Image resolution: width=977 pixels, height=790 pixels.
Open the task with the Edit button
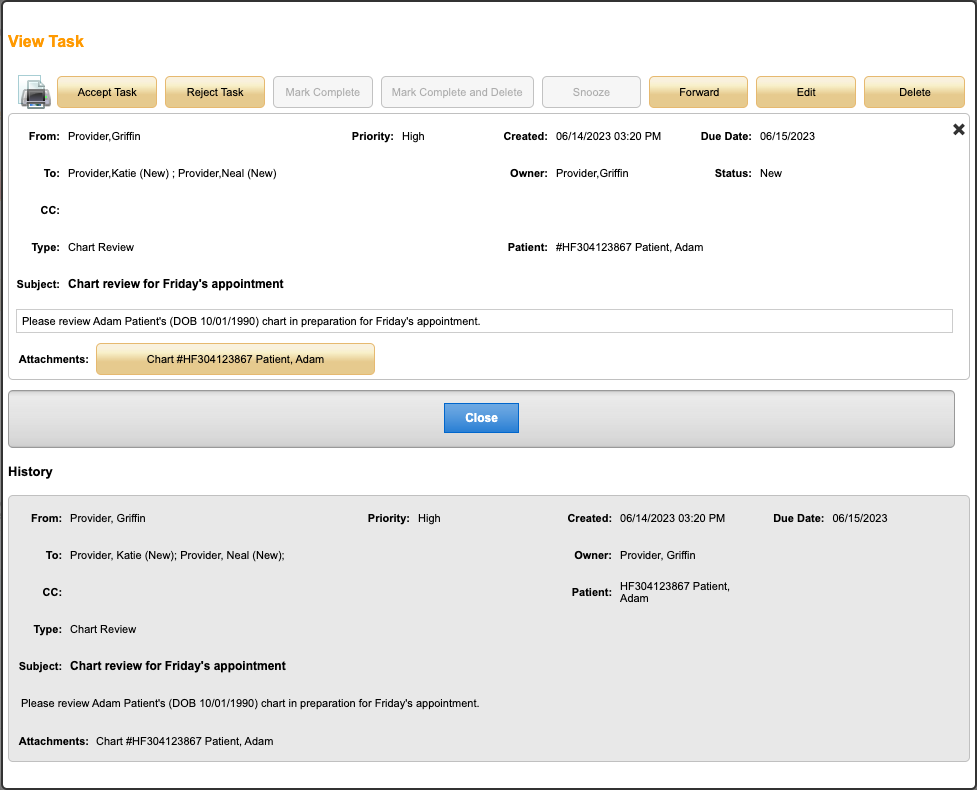pos(806,92)
